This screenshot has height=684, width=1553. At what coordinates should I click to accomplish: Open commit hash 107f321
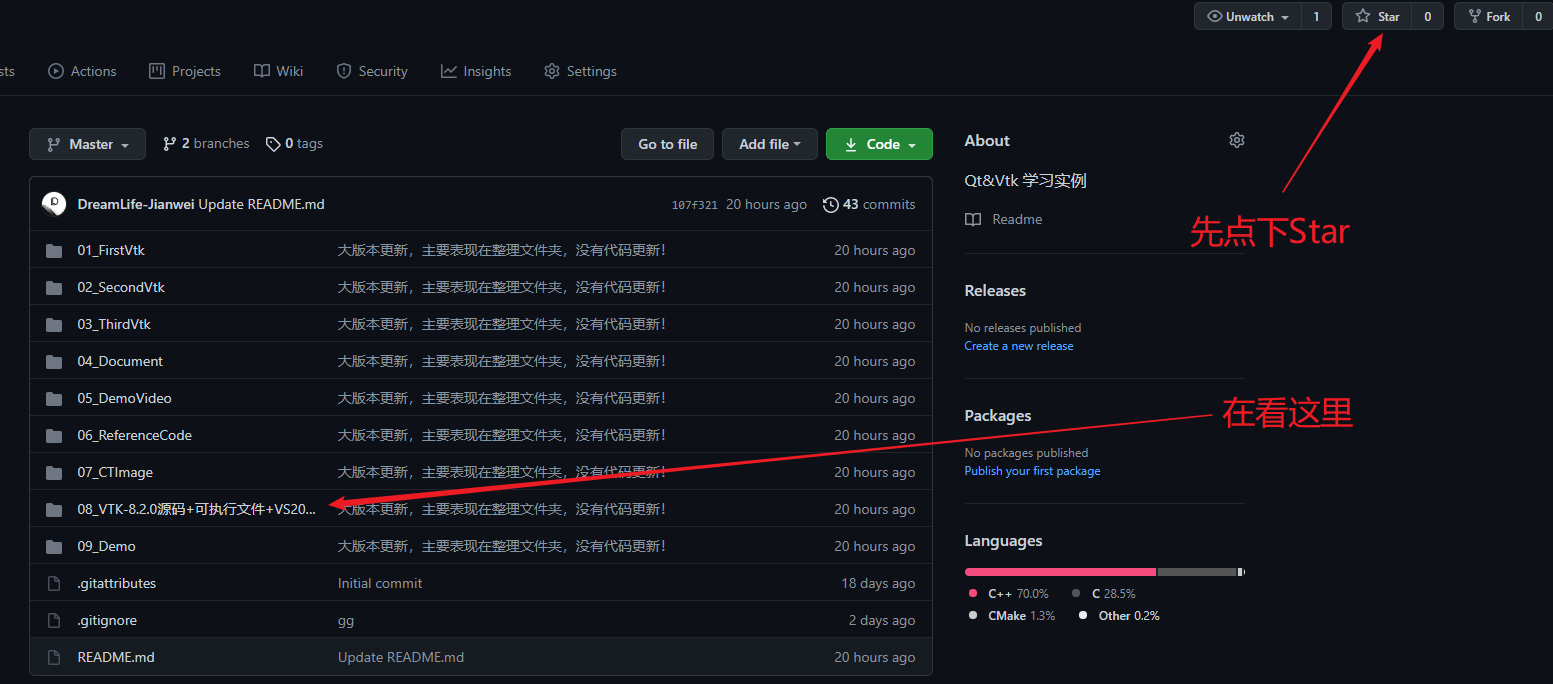(694, 205)
